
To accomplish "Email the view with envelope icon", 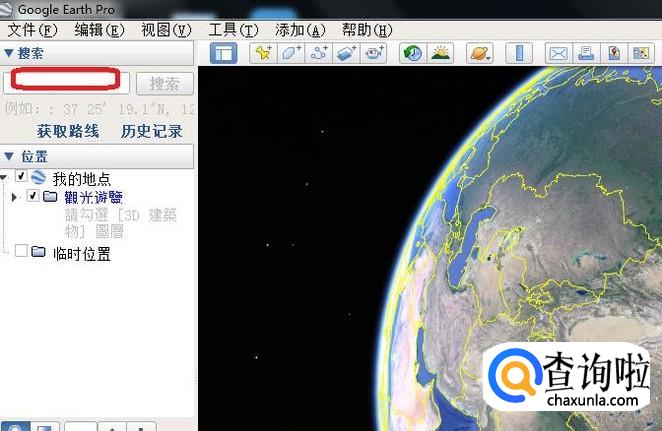I will 559,54.
